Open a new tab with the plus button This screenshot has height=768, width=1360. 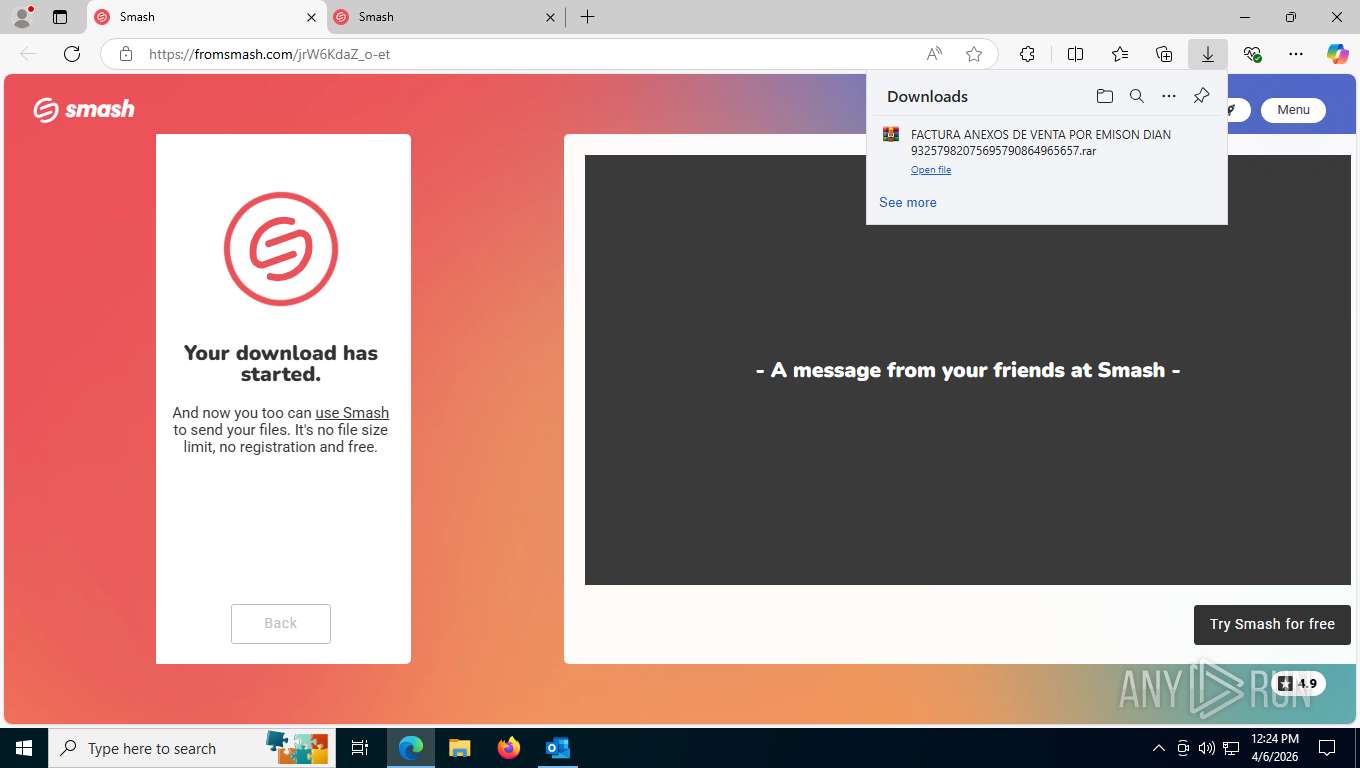(587, 17)
